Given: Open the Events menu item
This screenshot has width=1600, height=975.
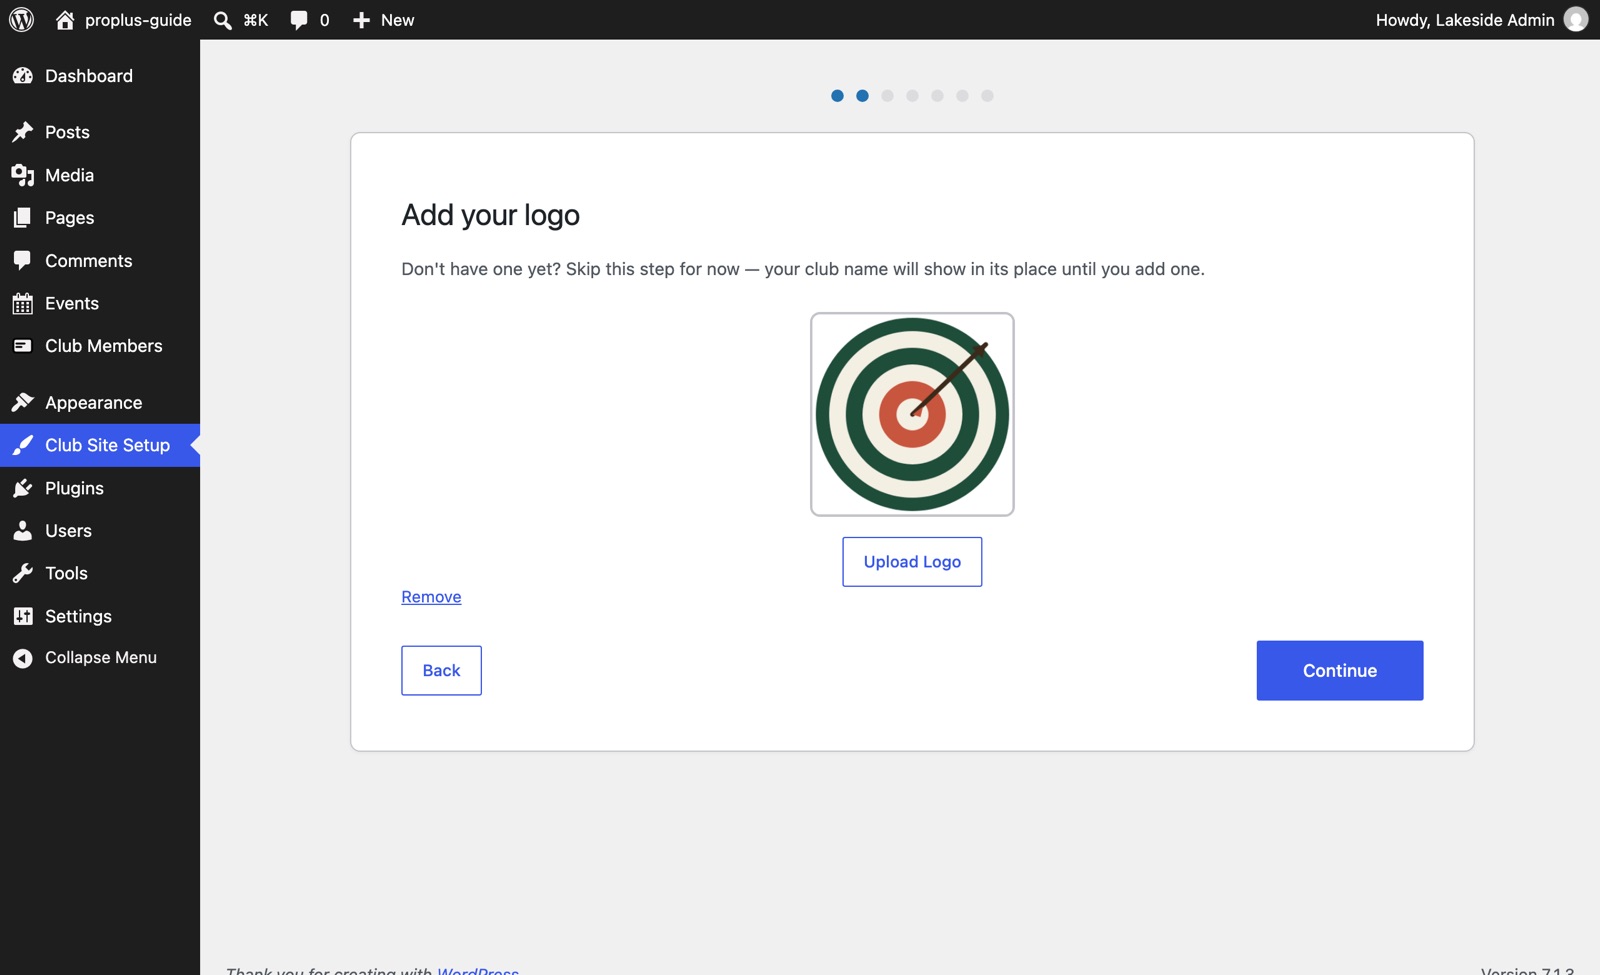Looking at the screenshot, I should tap(100, 304).
